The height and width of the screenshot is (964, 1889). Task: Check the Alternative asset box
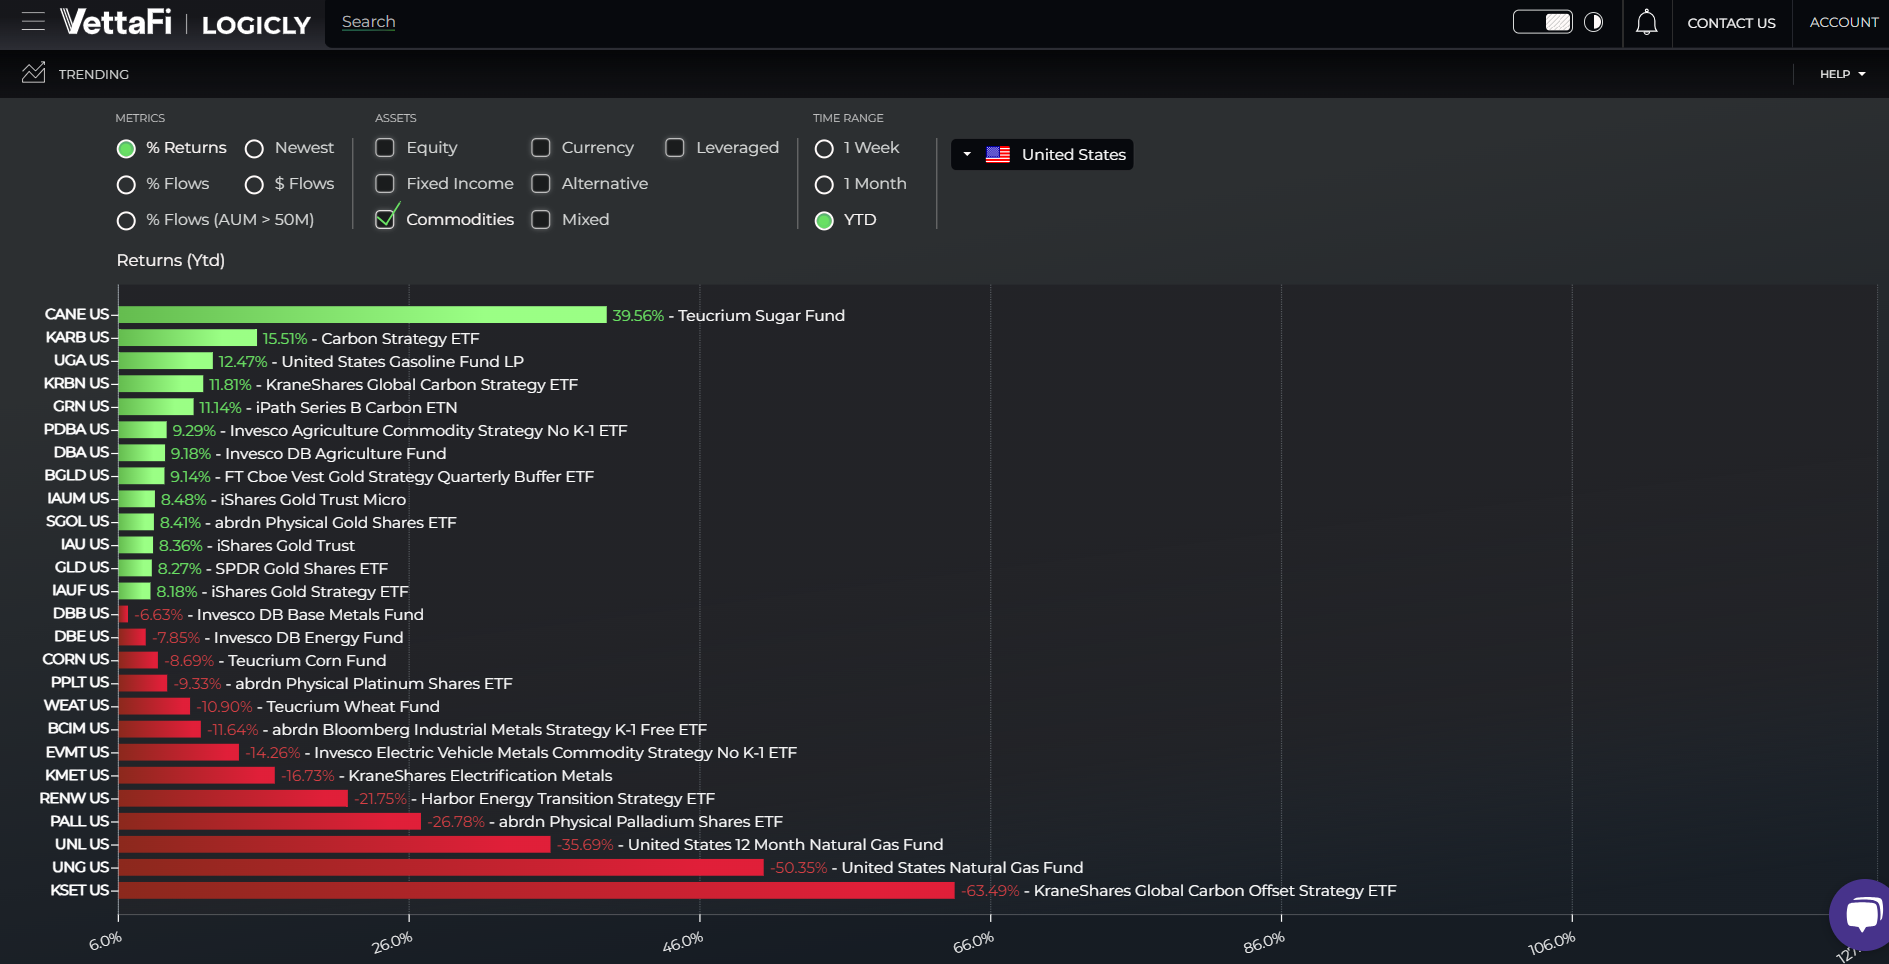[541, 184]
